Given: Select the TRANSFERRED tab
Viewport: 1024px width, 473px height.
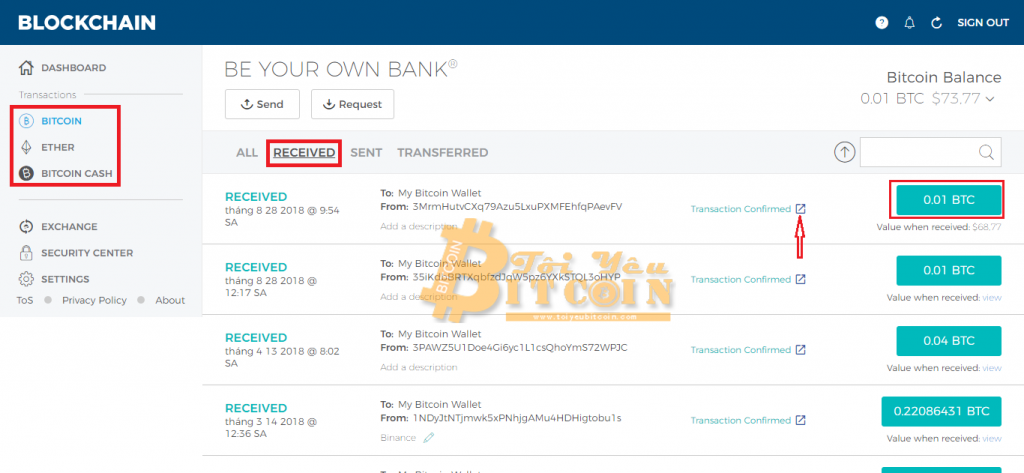Looking at the screenshot, I should pos(442,153).
